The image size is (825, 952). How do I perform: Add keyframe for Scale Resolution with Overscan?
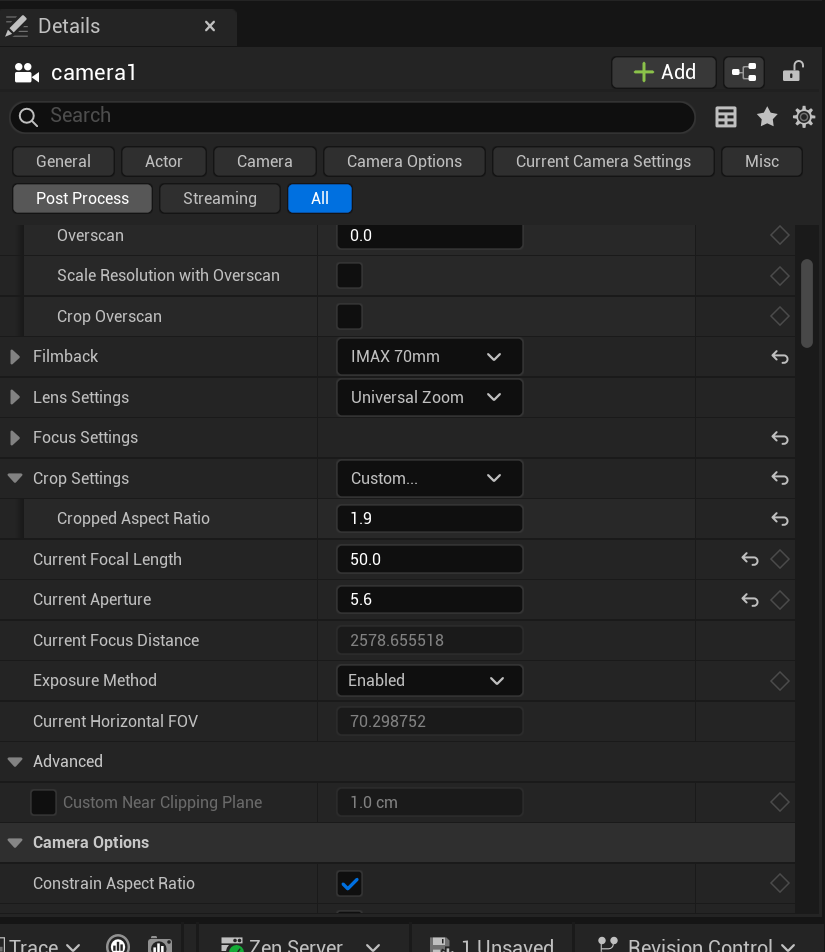pos(779,276)
